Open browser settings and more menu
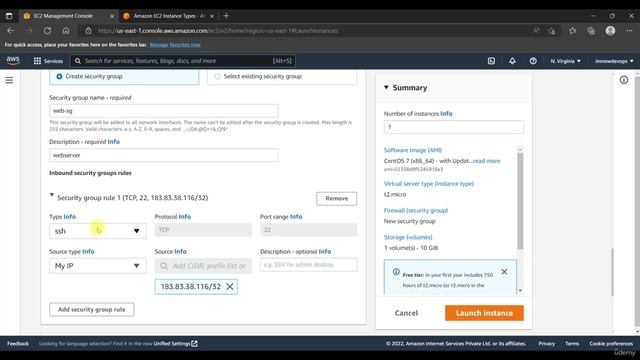Screen dimensions: 640x360 [629, 31]
